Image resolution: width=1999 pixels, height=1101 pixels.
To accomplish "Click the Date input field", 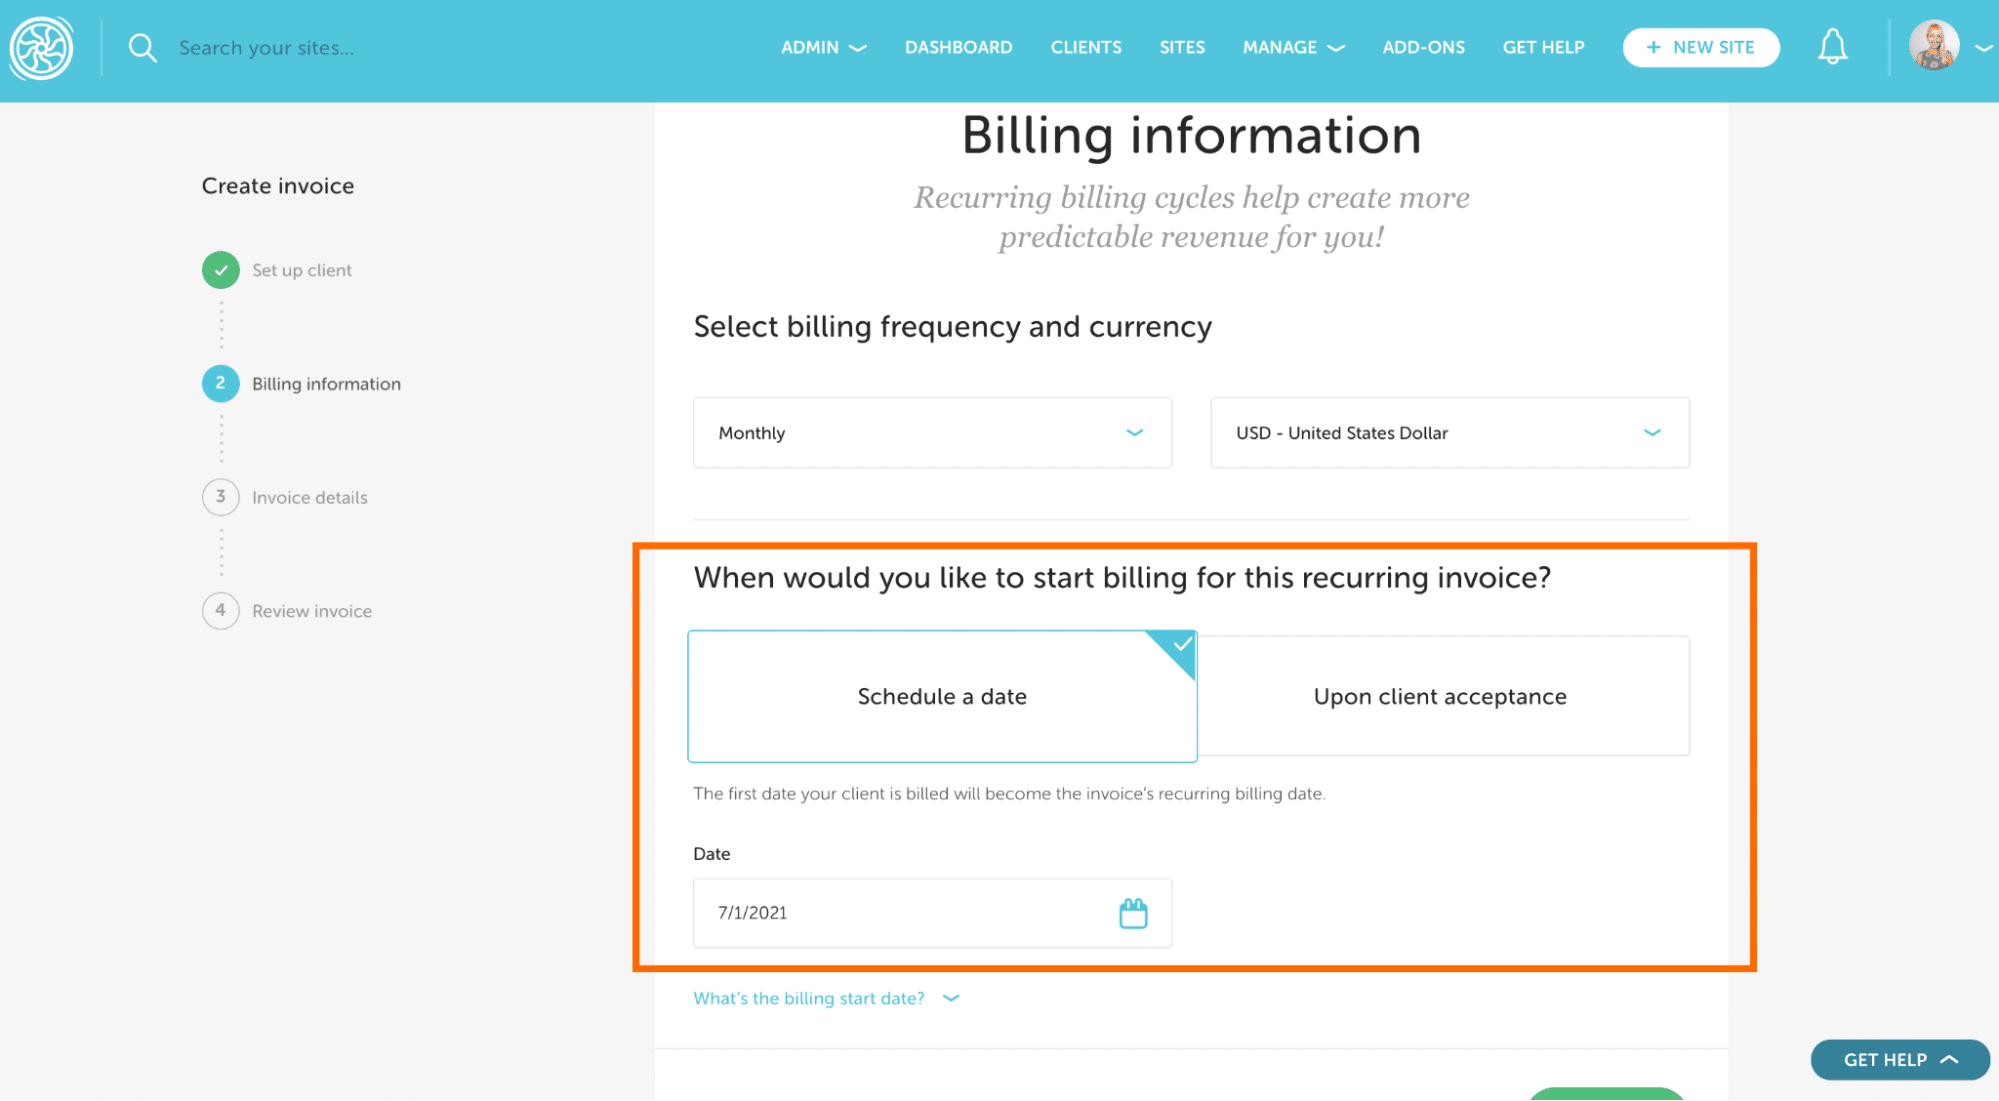I will coord(900,913).
